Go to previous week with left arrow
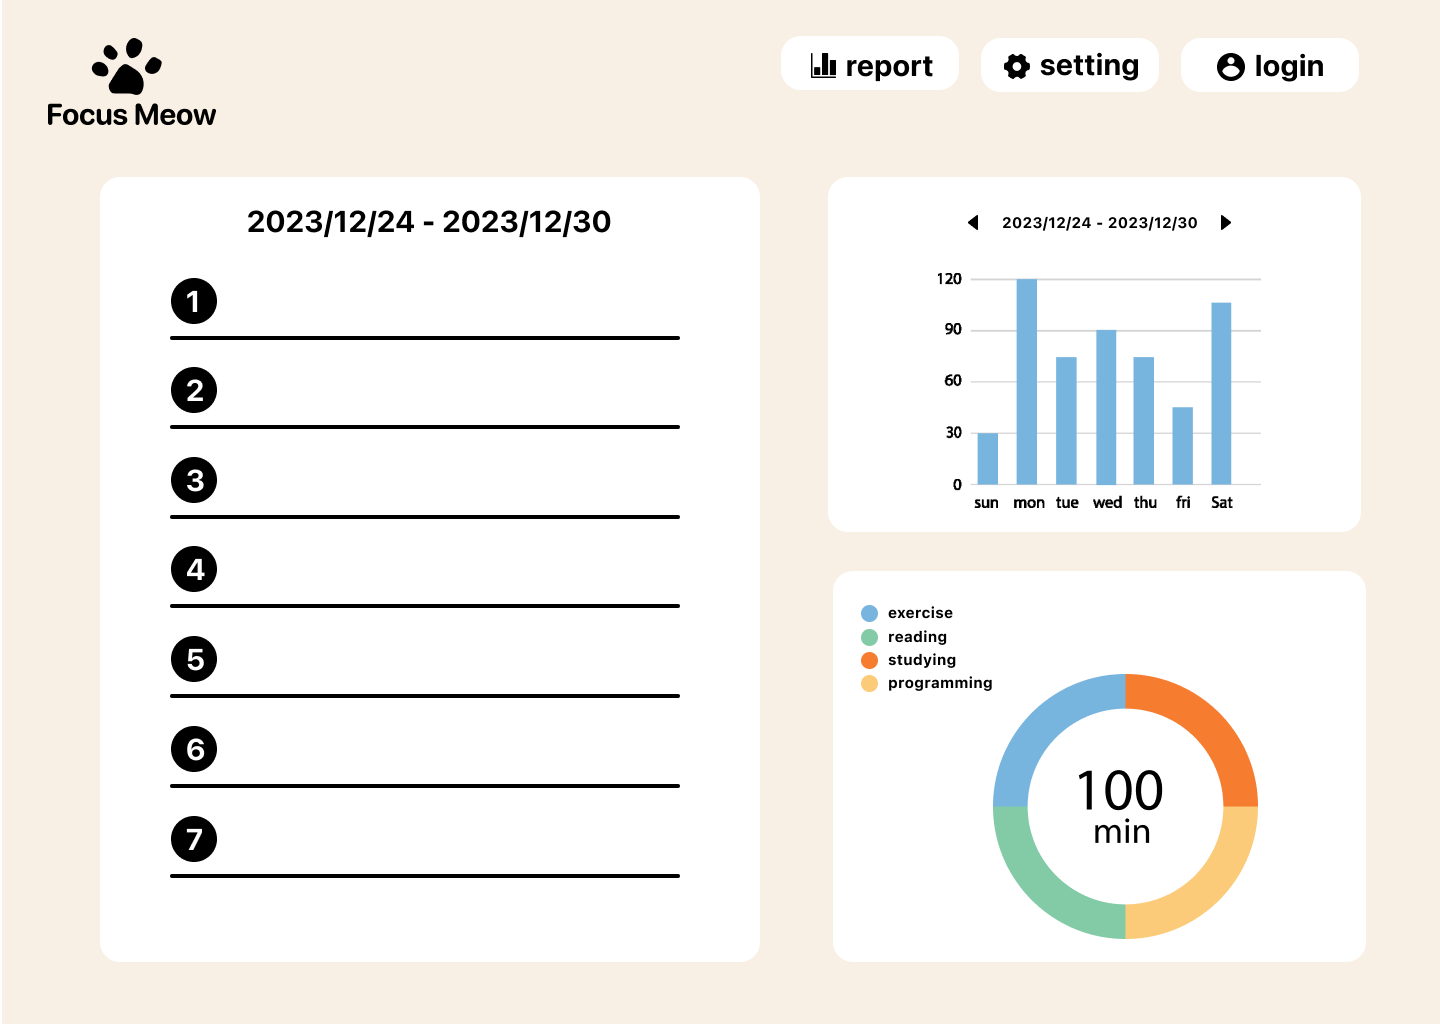Screen dimensions: 1440x1024 [x=973, y=222]
